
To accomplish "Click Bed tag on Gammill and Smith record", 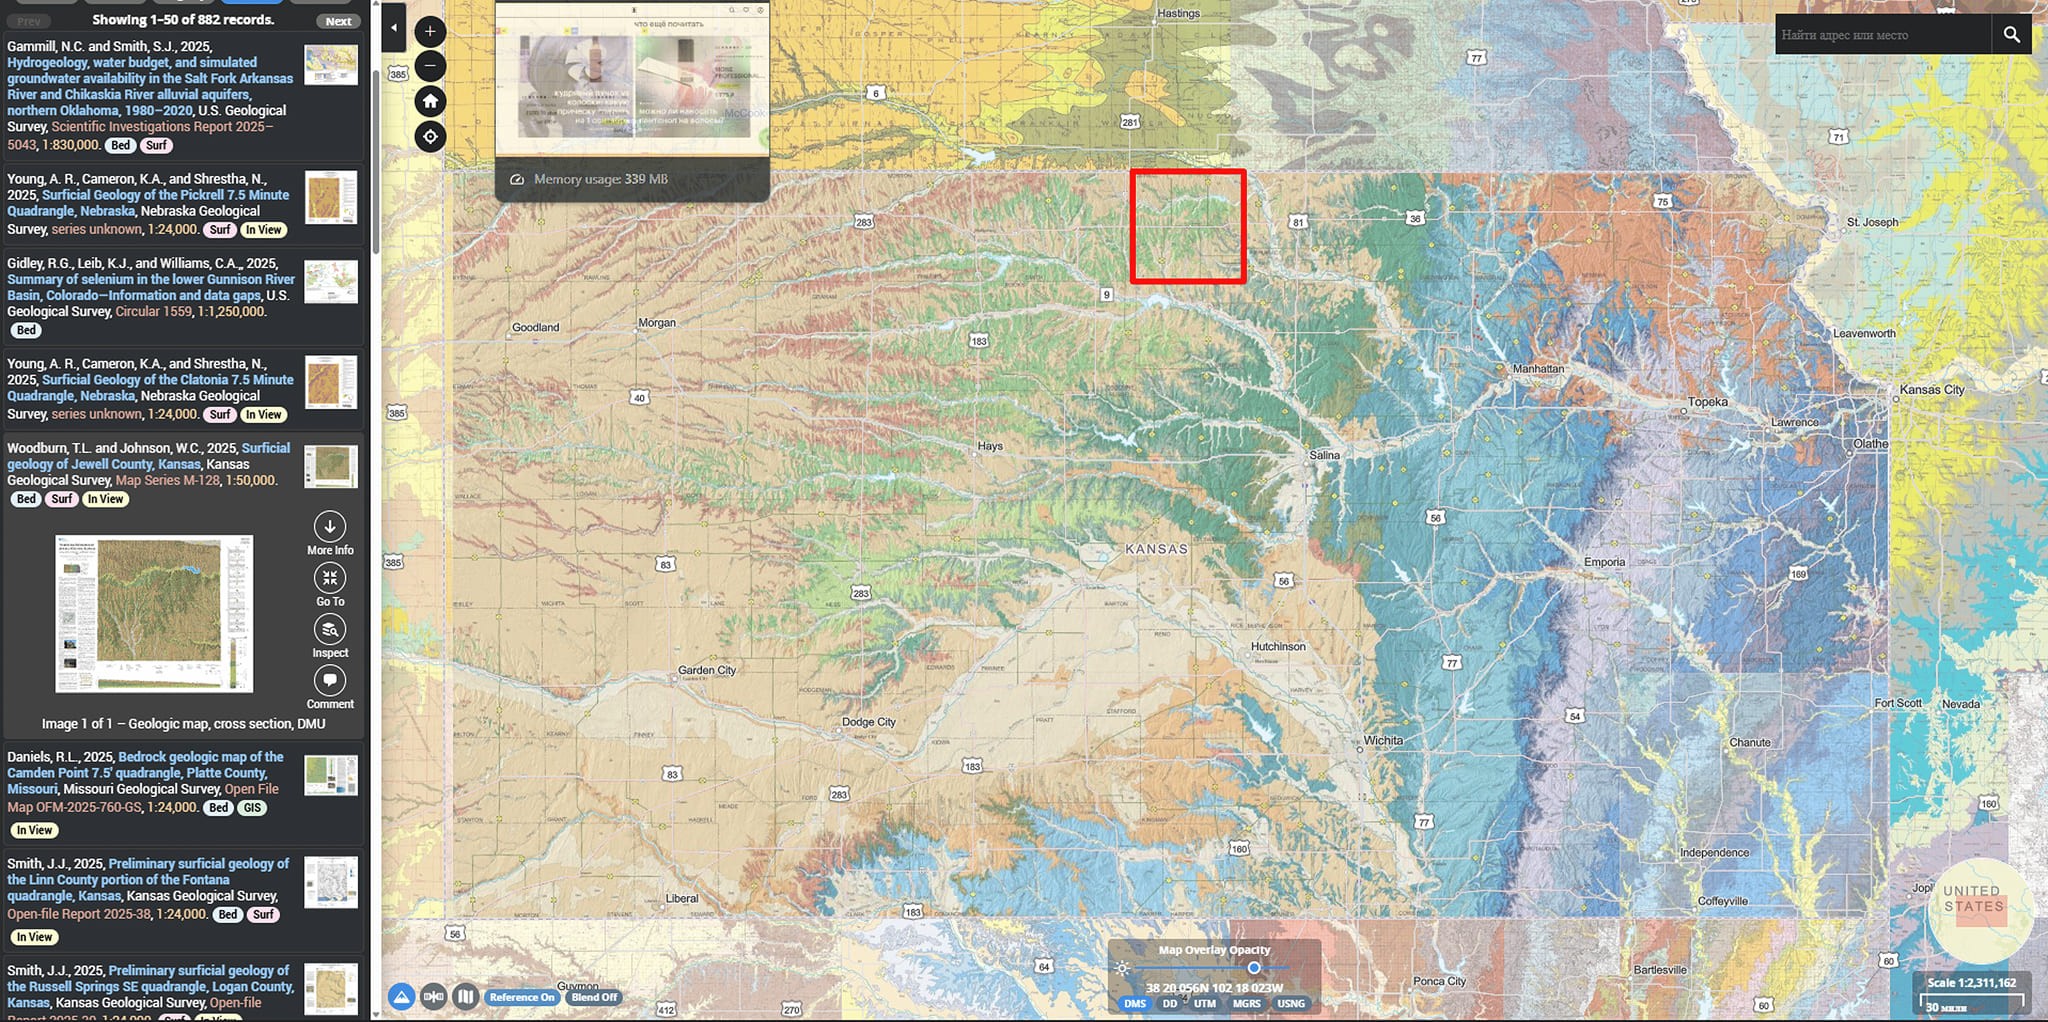I will (120, 145).
